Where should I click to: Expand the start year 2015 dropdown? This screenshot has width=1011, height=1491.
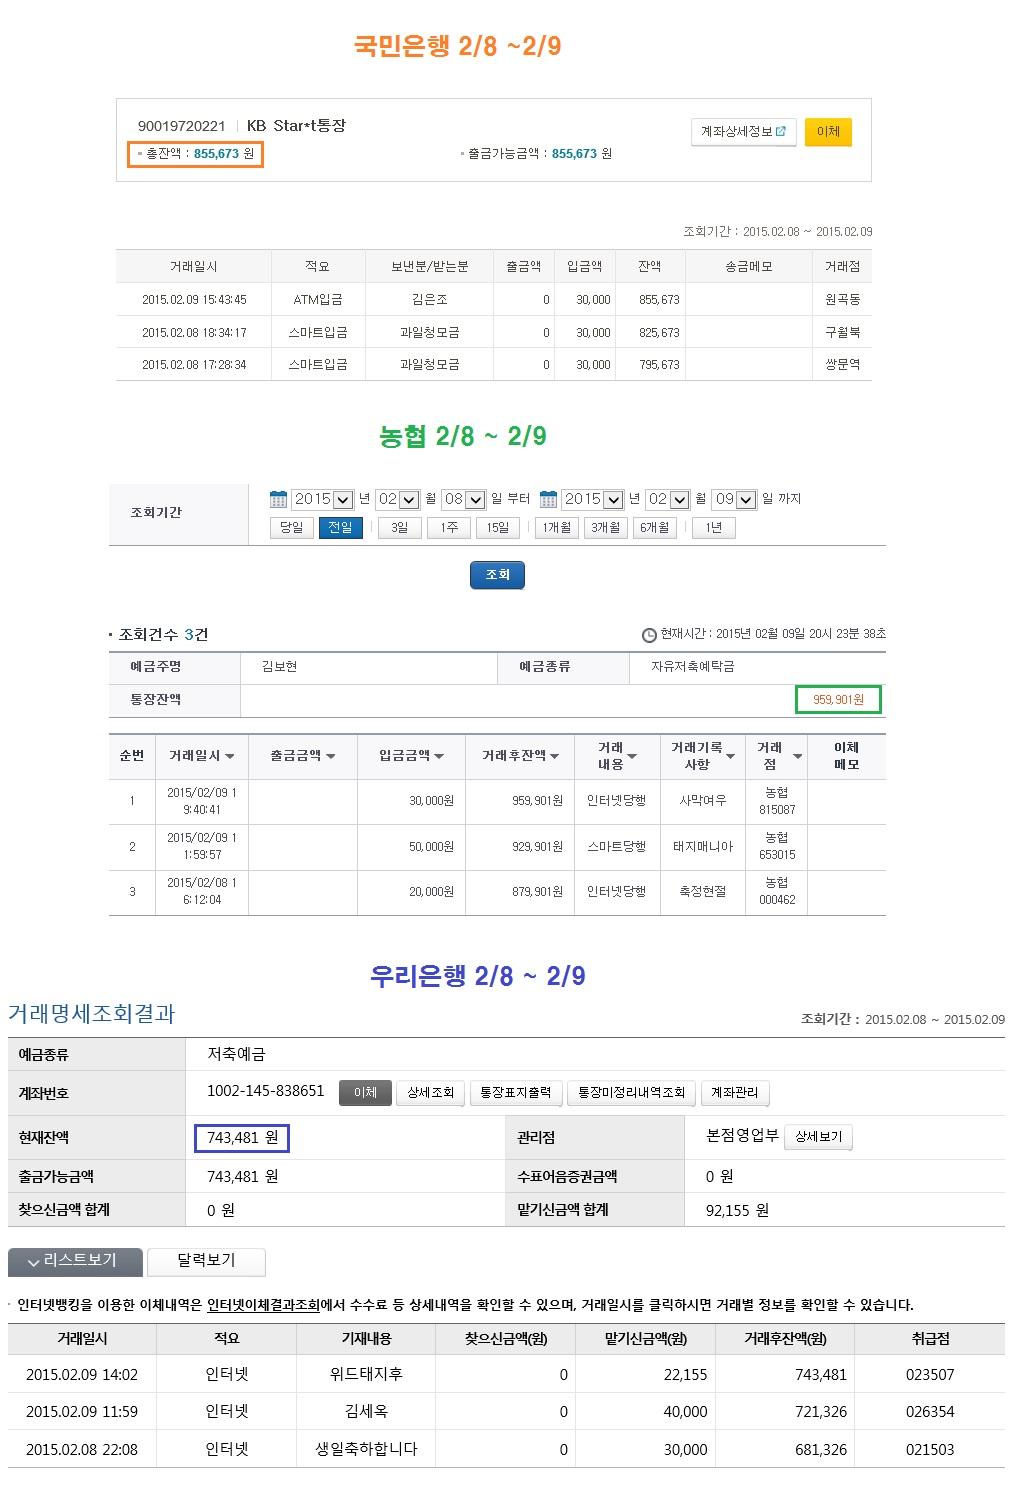(x=342, y=500)
